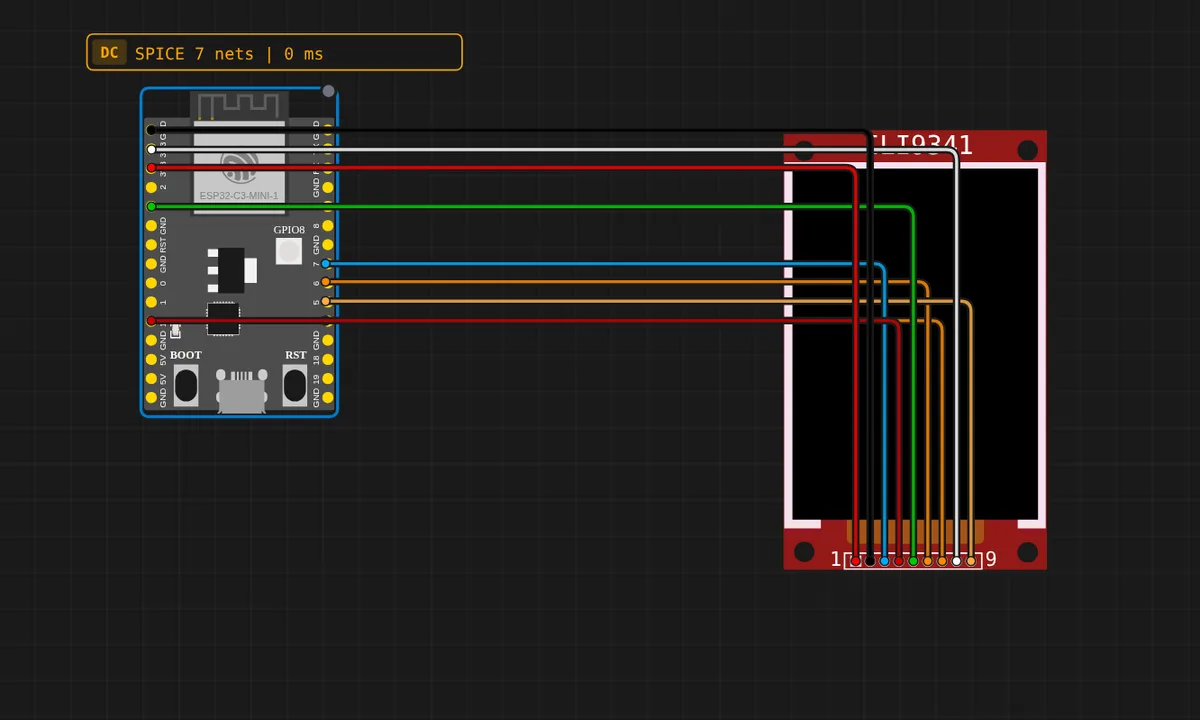Click the yellow pin labeled 2 on the ESP32
Viewport: 1200px width, 720px height.
point(151,187)
